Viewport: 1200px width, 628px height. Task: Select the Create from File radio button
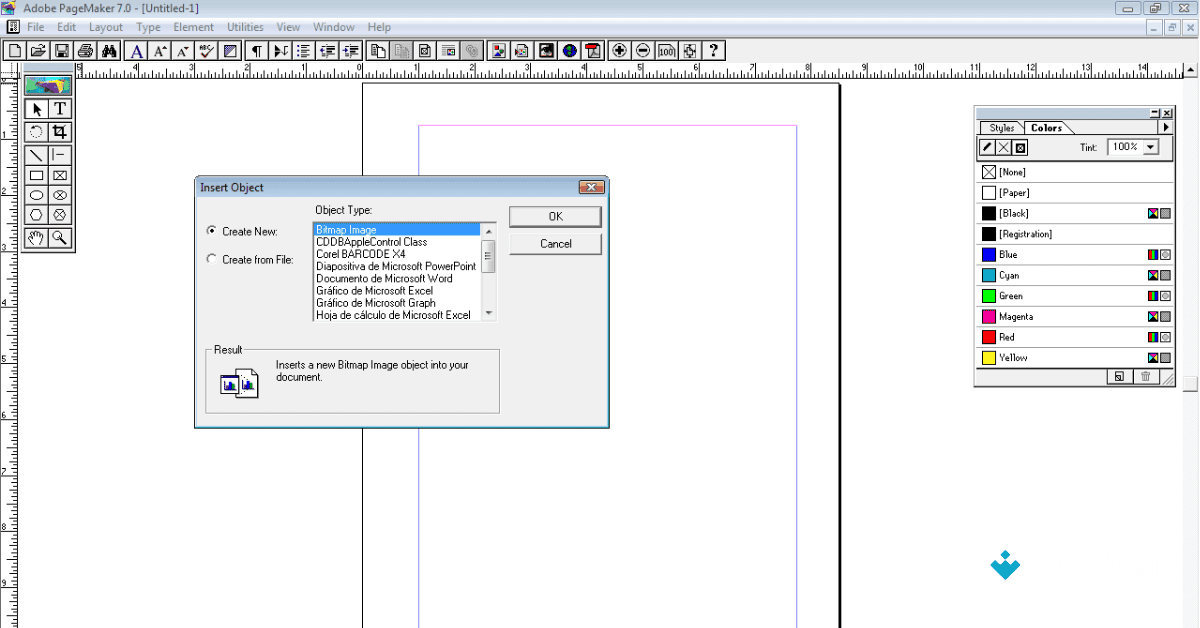pyautogui.click(x=211, y=258)
